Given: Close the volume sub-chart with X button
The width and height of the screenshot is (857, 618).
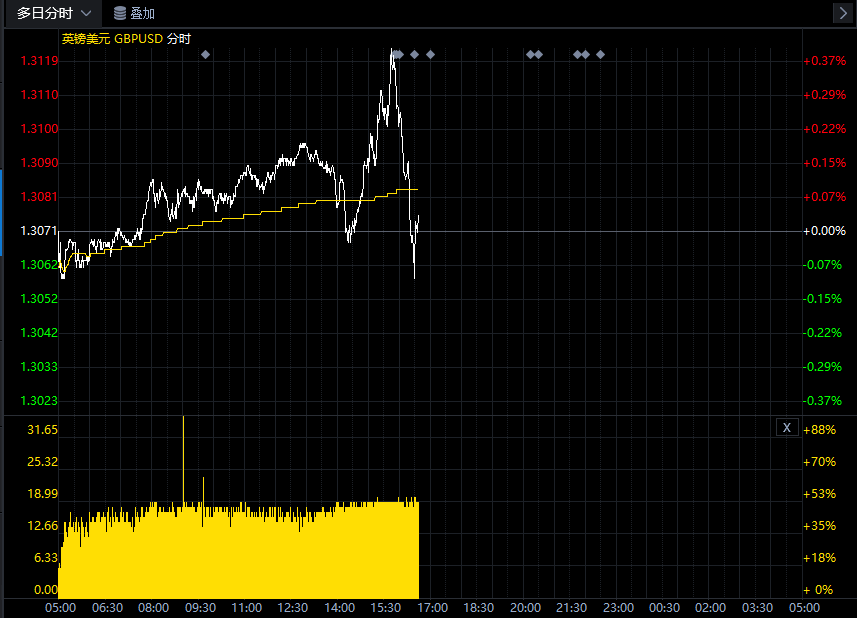Looking at the screenshot, I should (x=787, y=428).
